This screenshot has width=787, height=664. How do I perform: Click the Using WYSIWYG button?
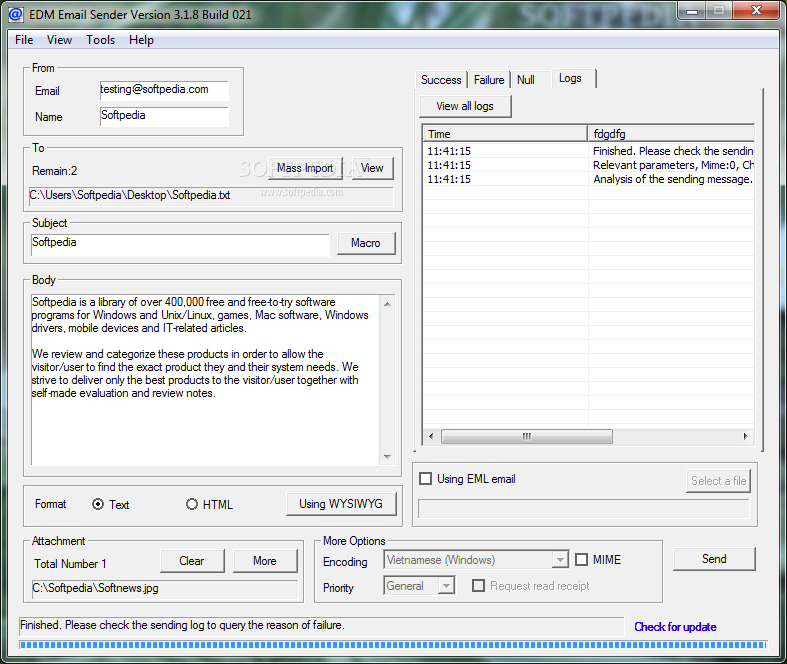pyautogui.click(x=341, y=504)
